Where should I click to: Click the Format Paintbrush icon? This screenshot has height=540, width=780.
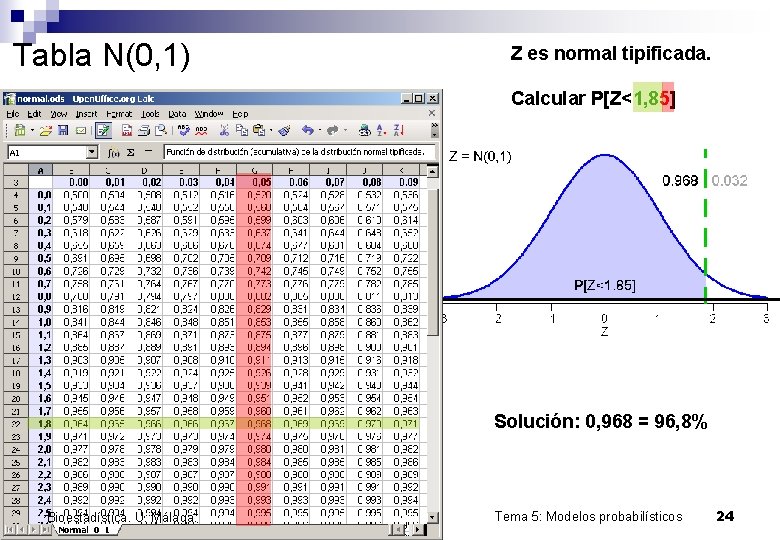[285, 131]
